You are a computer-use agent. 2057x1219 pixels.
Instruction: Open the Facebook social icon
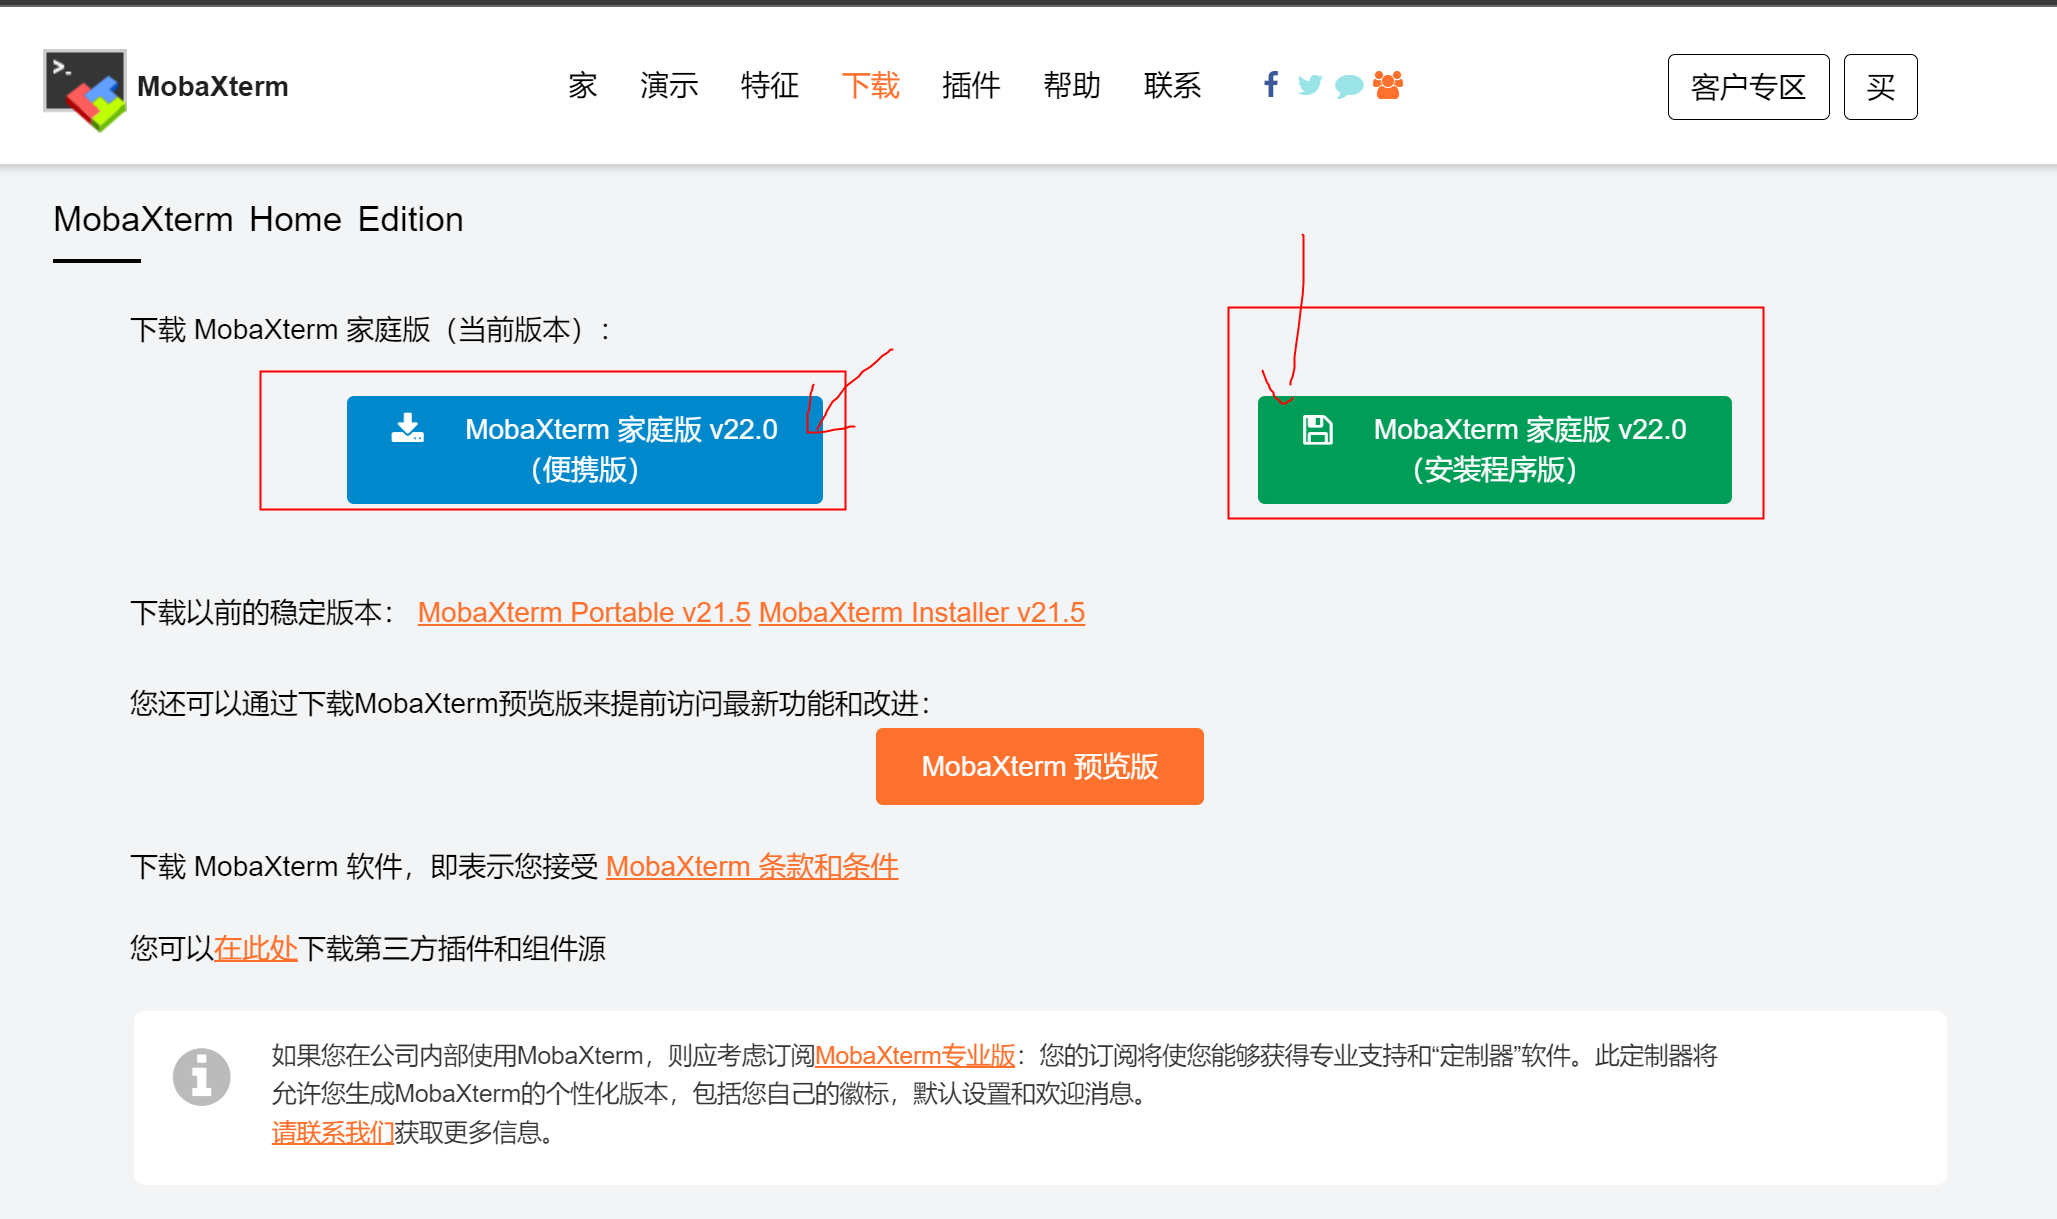[x=1270, y=85]
